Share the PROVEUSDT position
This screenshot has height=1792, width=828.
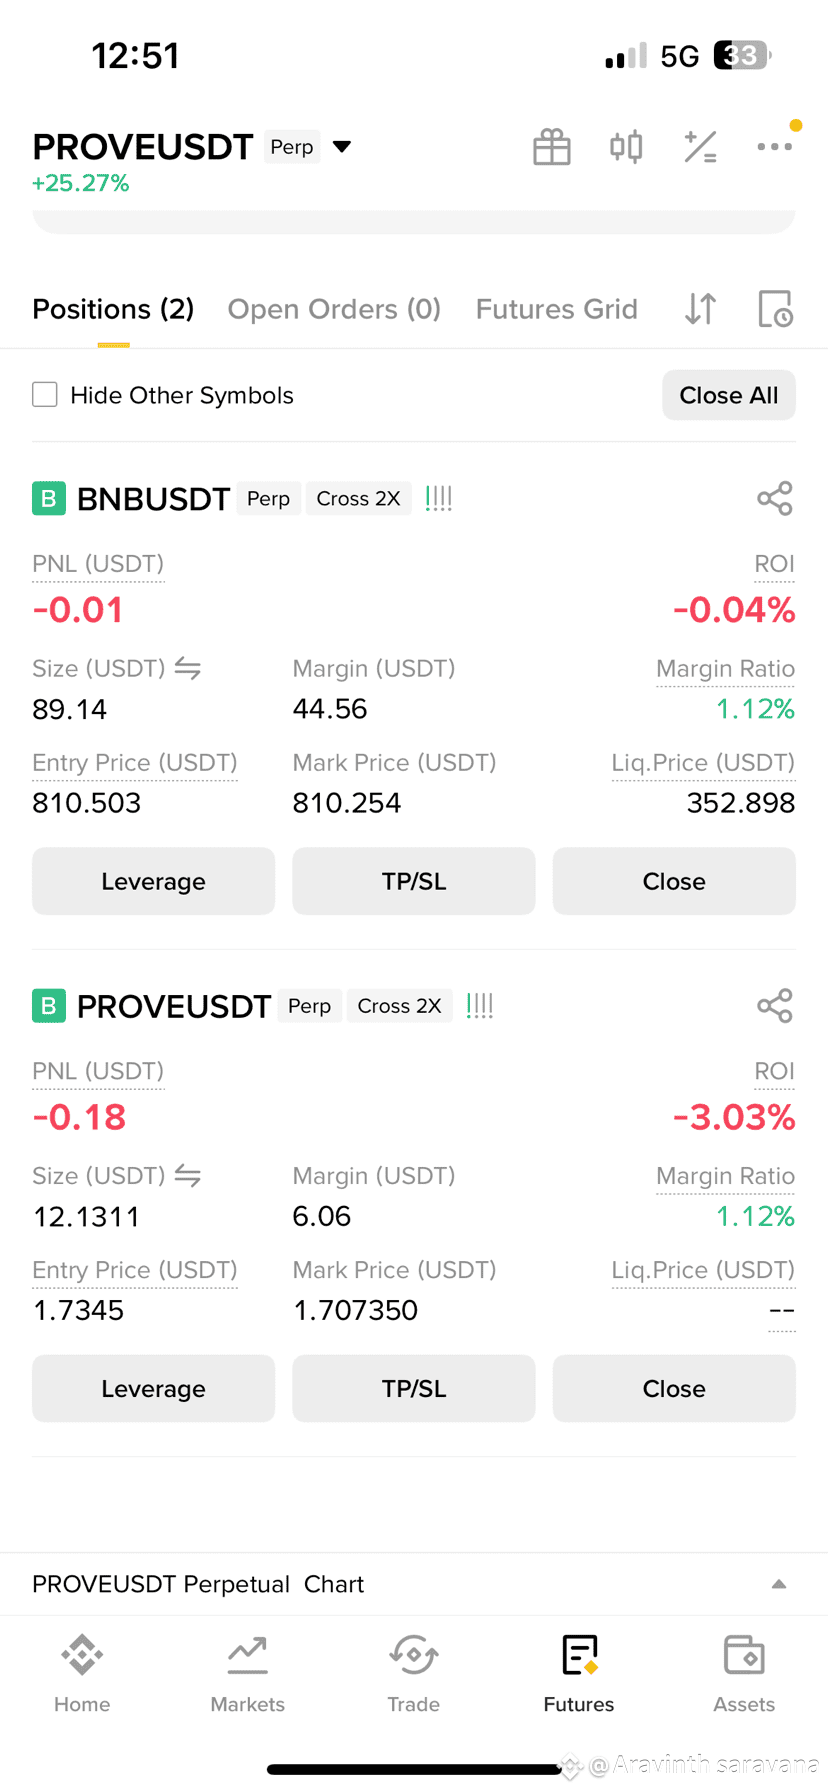click(775, 1005)
